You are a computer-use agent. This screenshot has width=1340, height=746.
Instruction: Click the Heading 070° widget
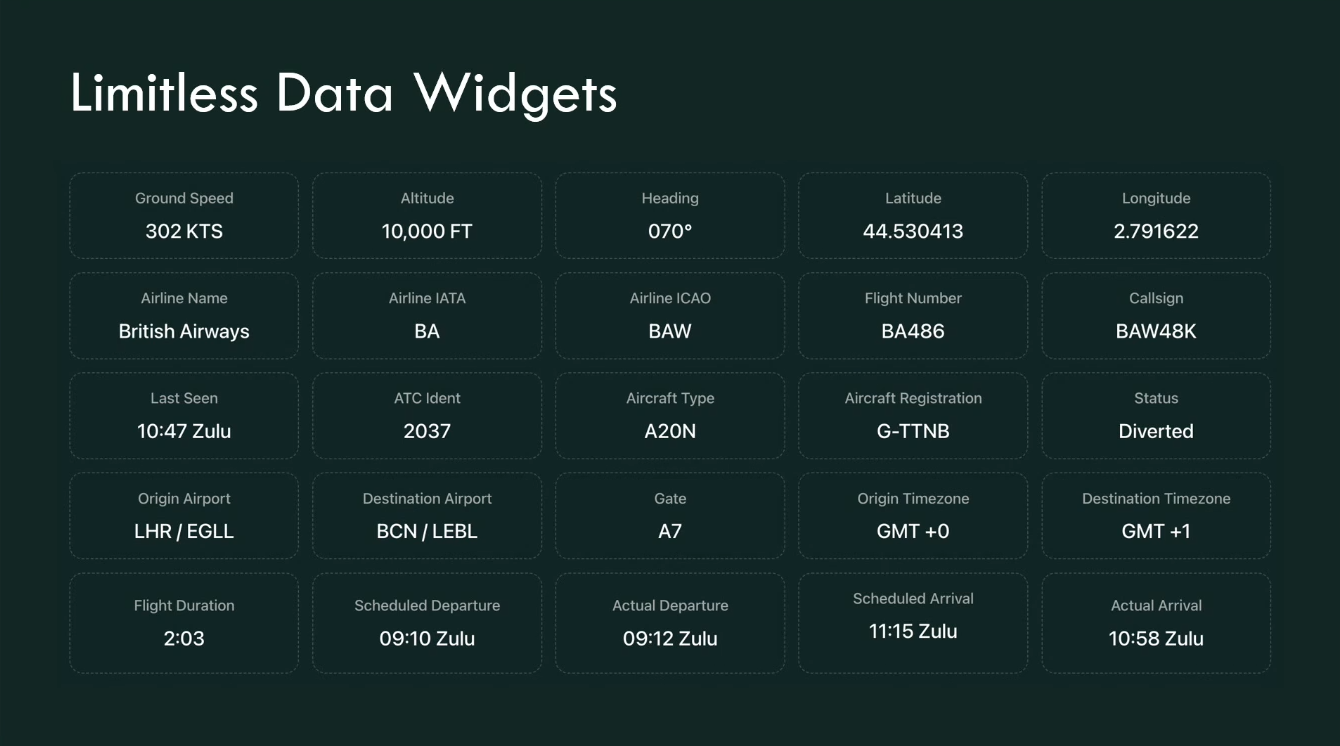(x=670, y=216)
